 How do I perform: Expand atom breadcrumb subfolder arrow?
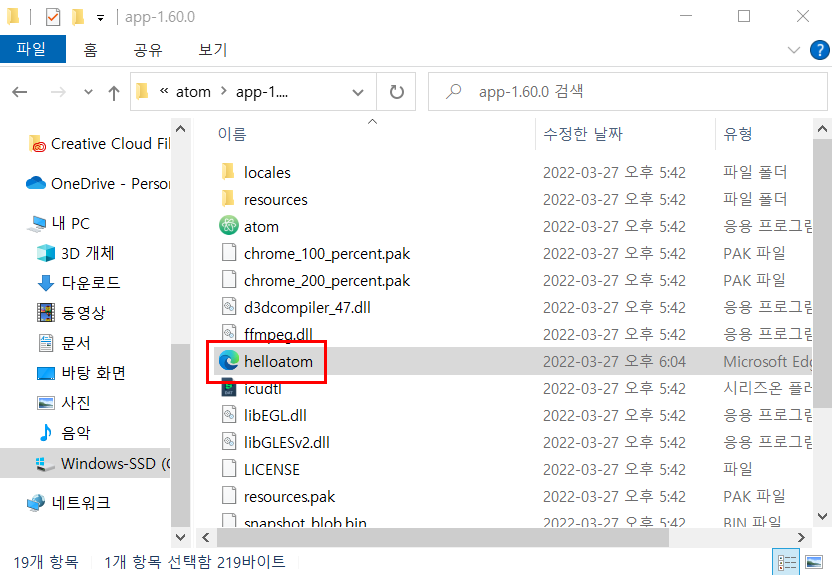tap(224, 91)
